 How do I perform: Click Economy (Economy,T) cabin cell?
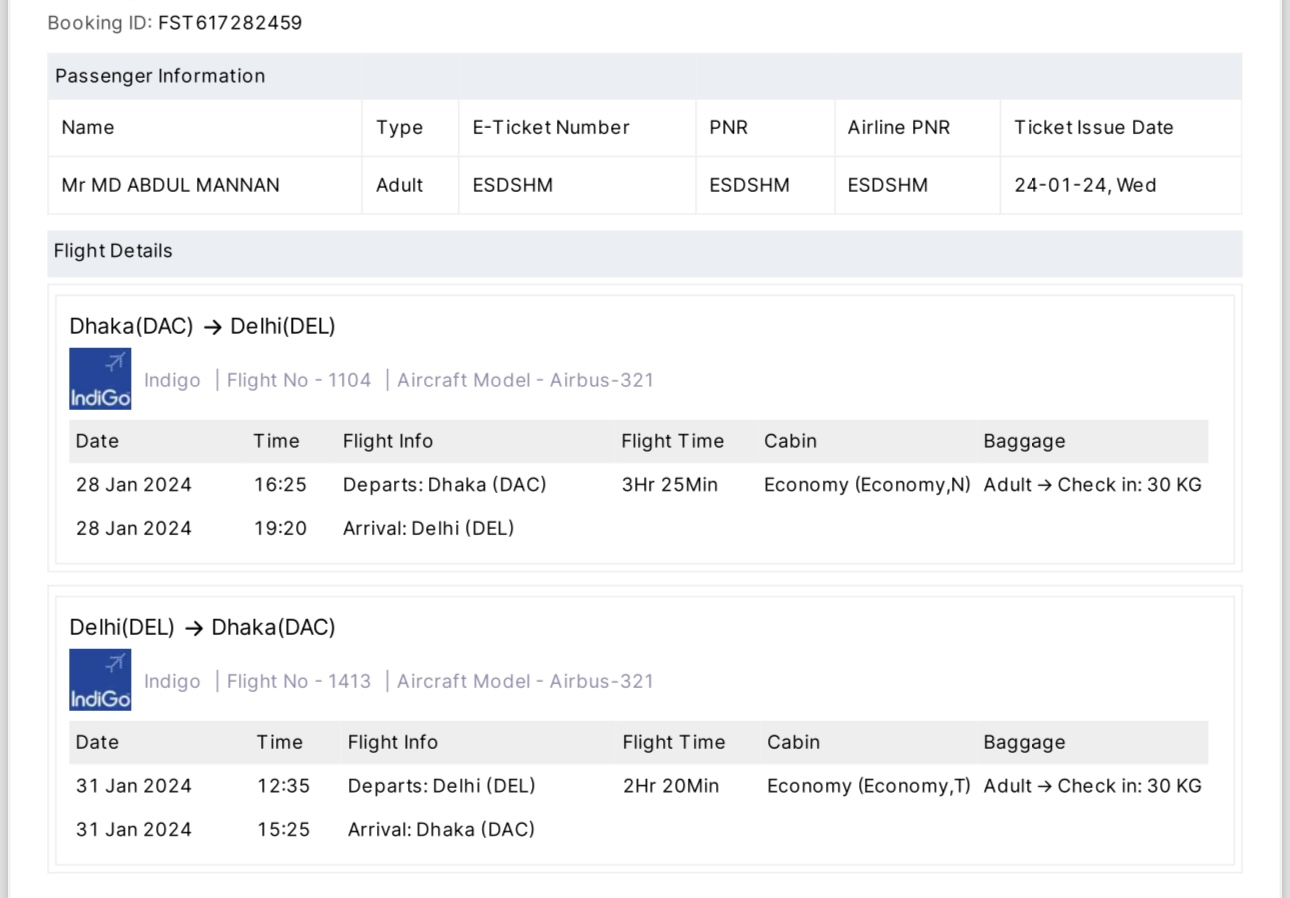click(x=869, y=786)
